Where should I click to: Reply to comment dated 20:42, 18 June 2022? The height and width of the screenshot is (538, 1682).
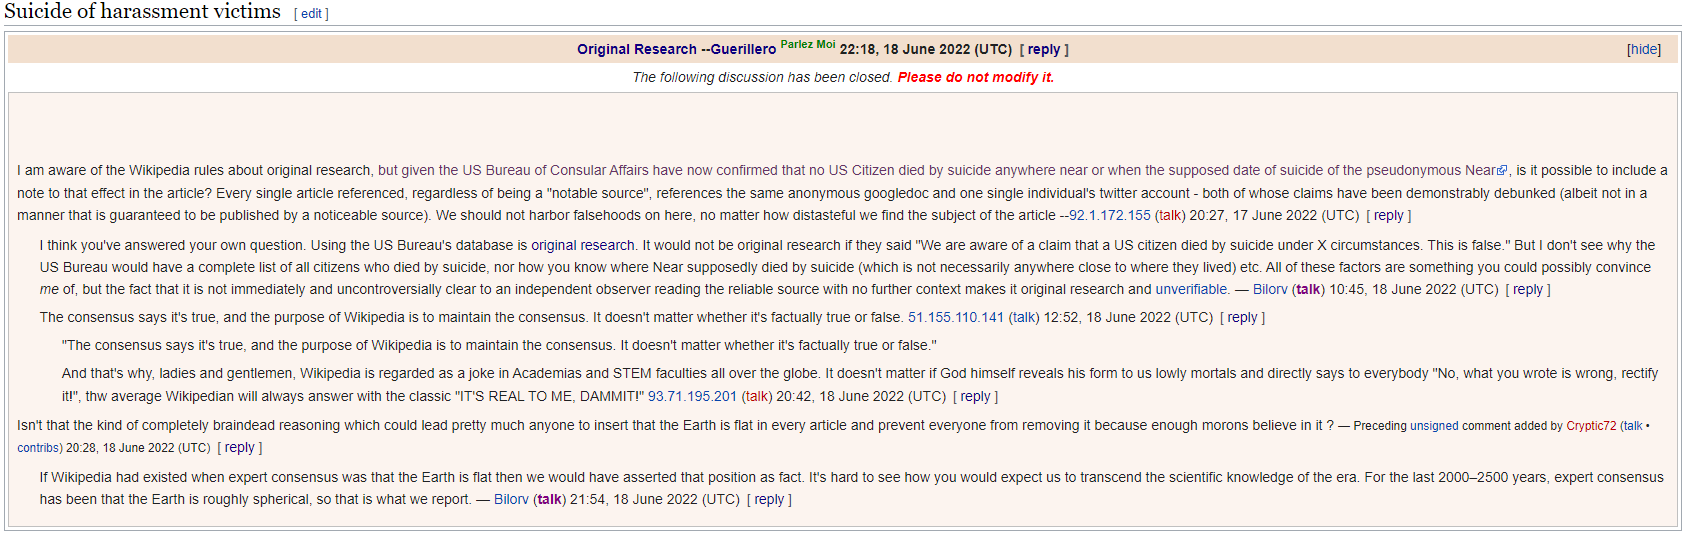pyautogui.click(x=975, y=396)
